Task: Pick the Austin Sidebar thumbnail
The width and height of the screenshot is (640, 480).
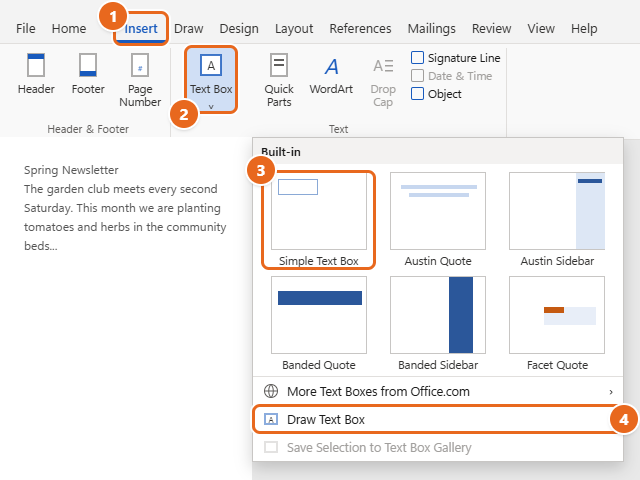Action: point(557,211)
